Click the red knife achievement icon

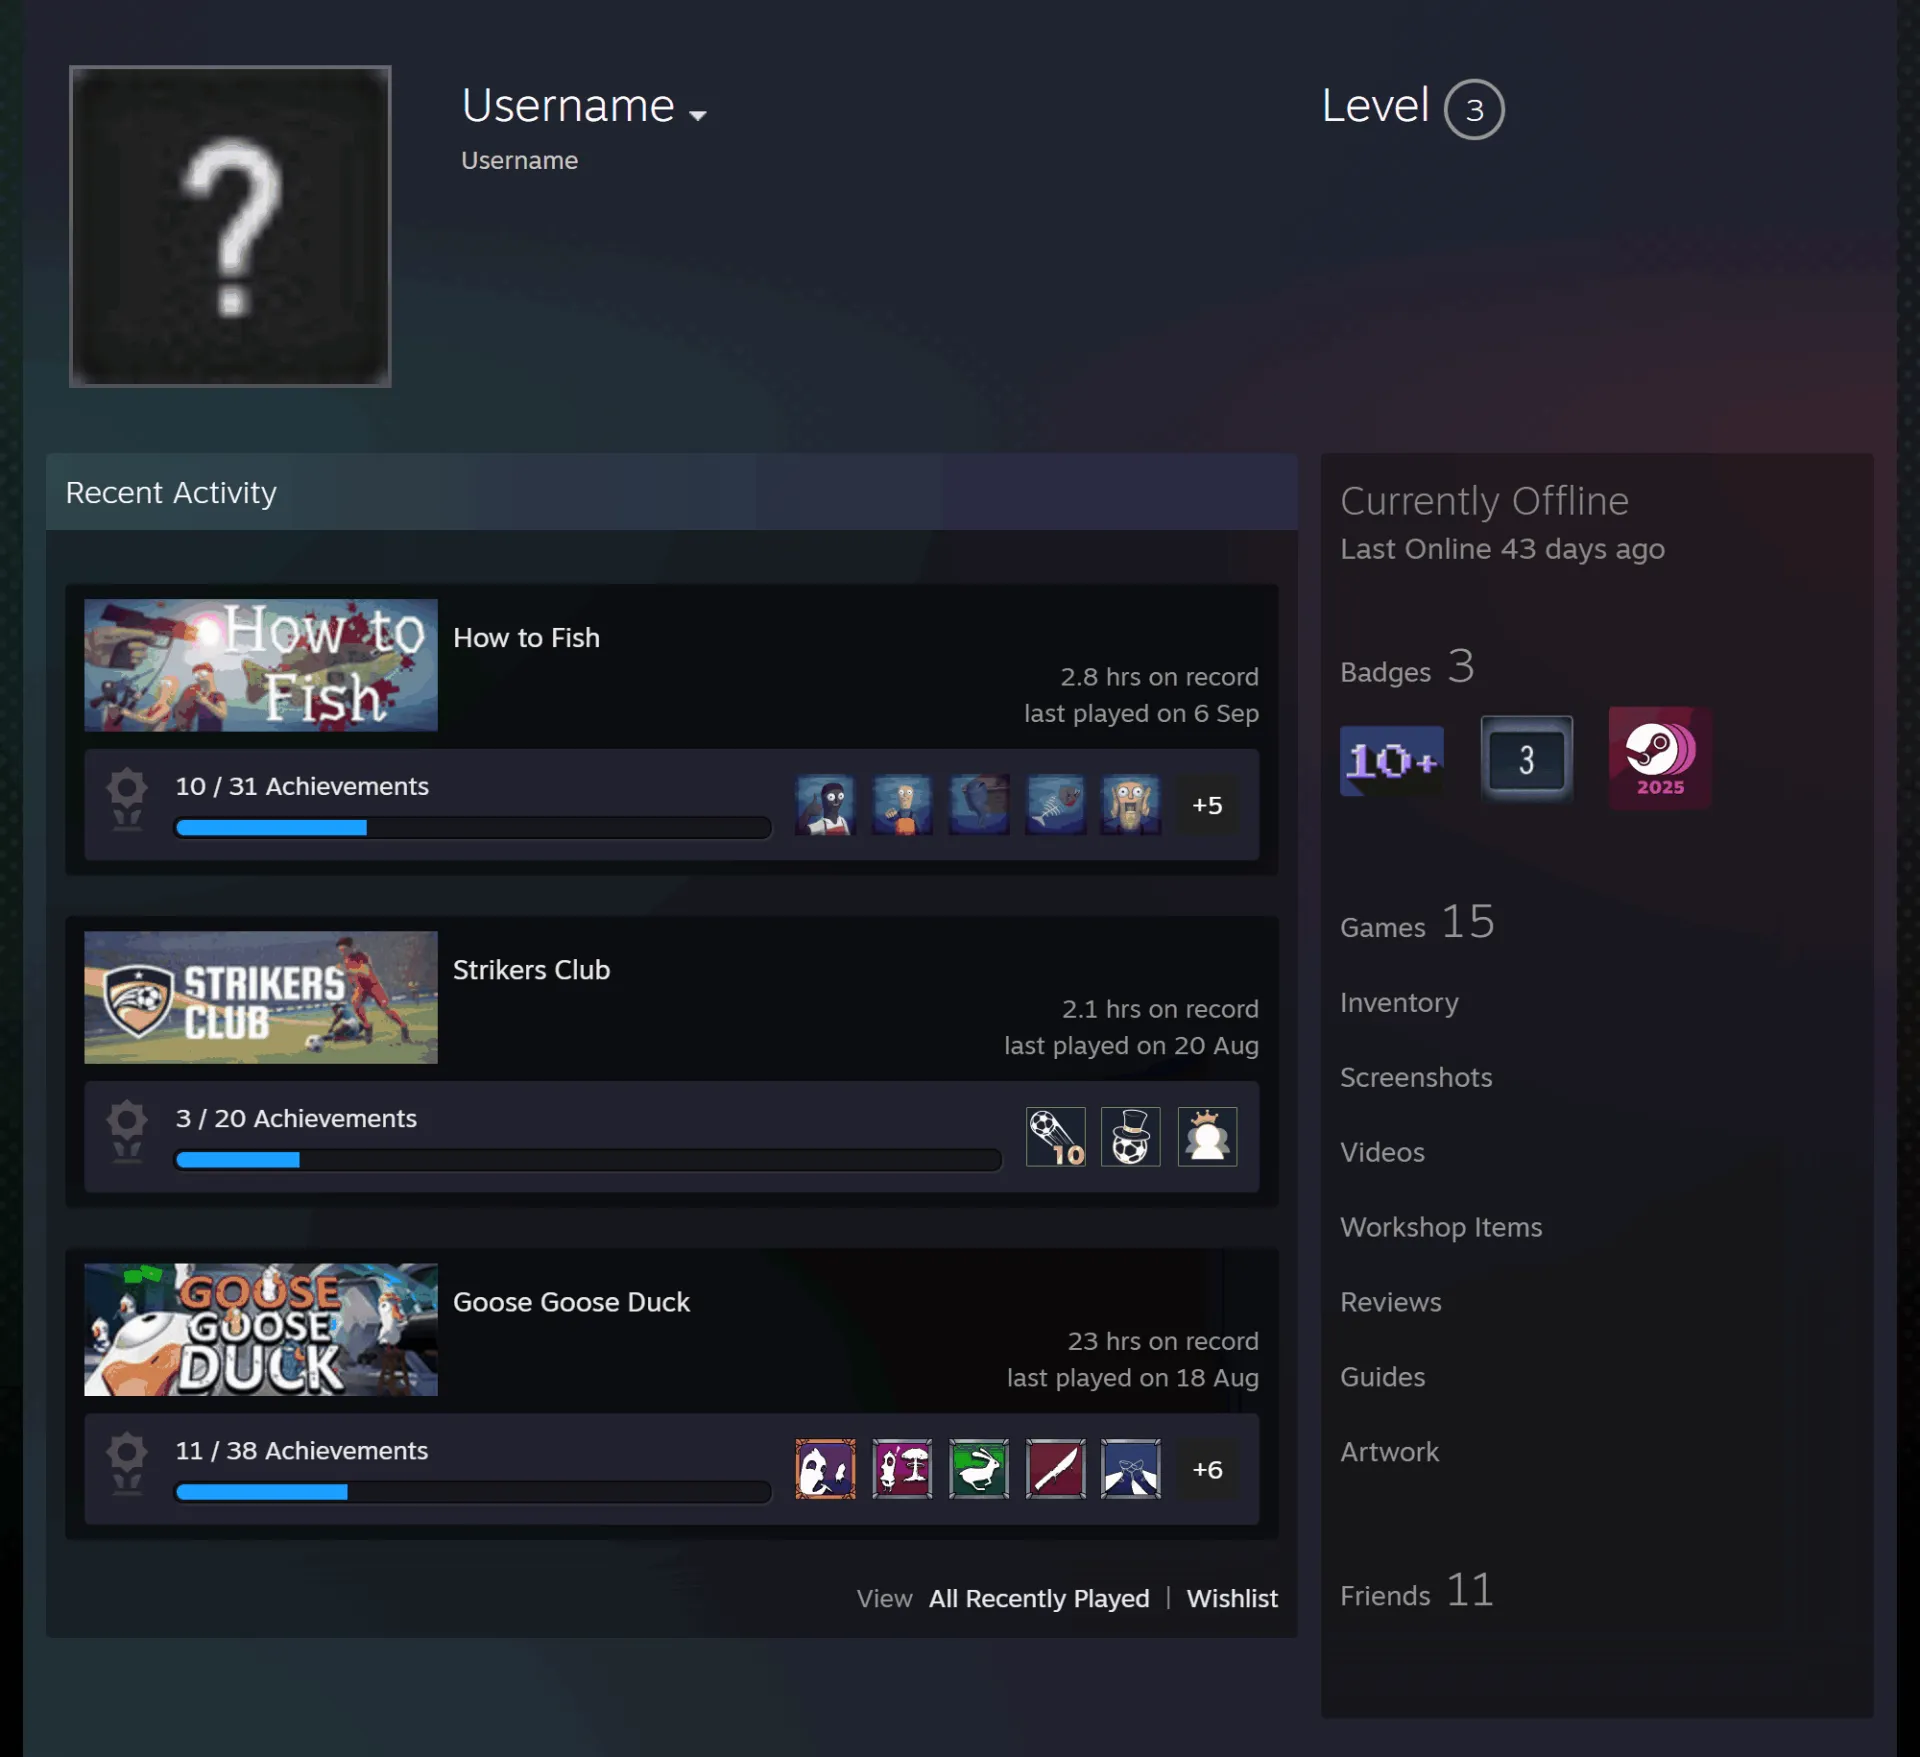click(x=1055, y=1469)
